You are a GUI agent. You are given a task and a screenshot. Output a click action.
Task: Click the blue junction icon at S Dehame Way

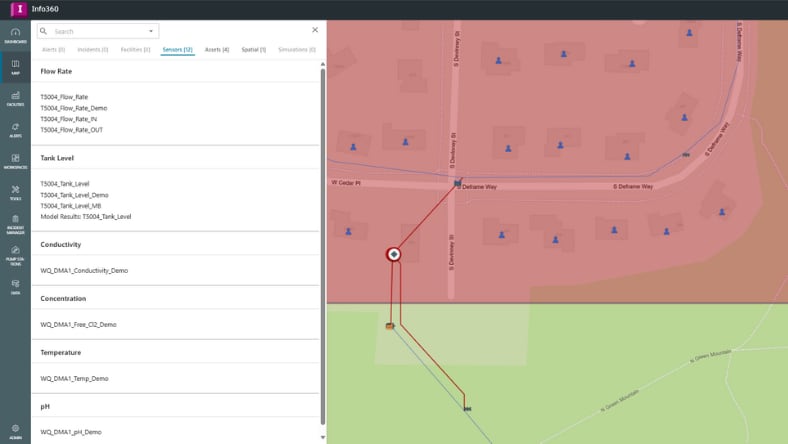point(457,183)
